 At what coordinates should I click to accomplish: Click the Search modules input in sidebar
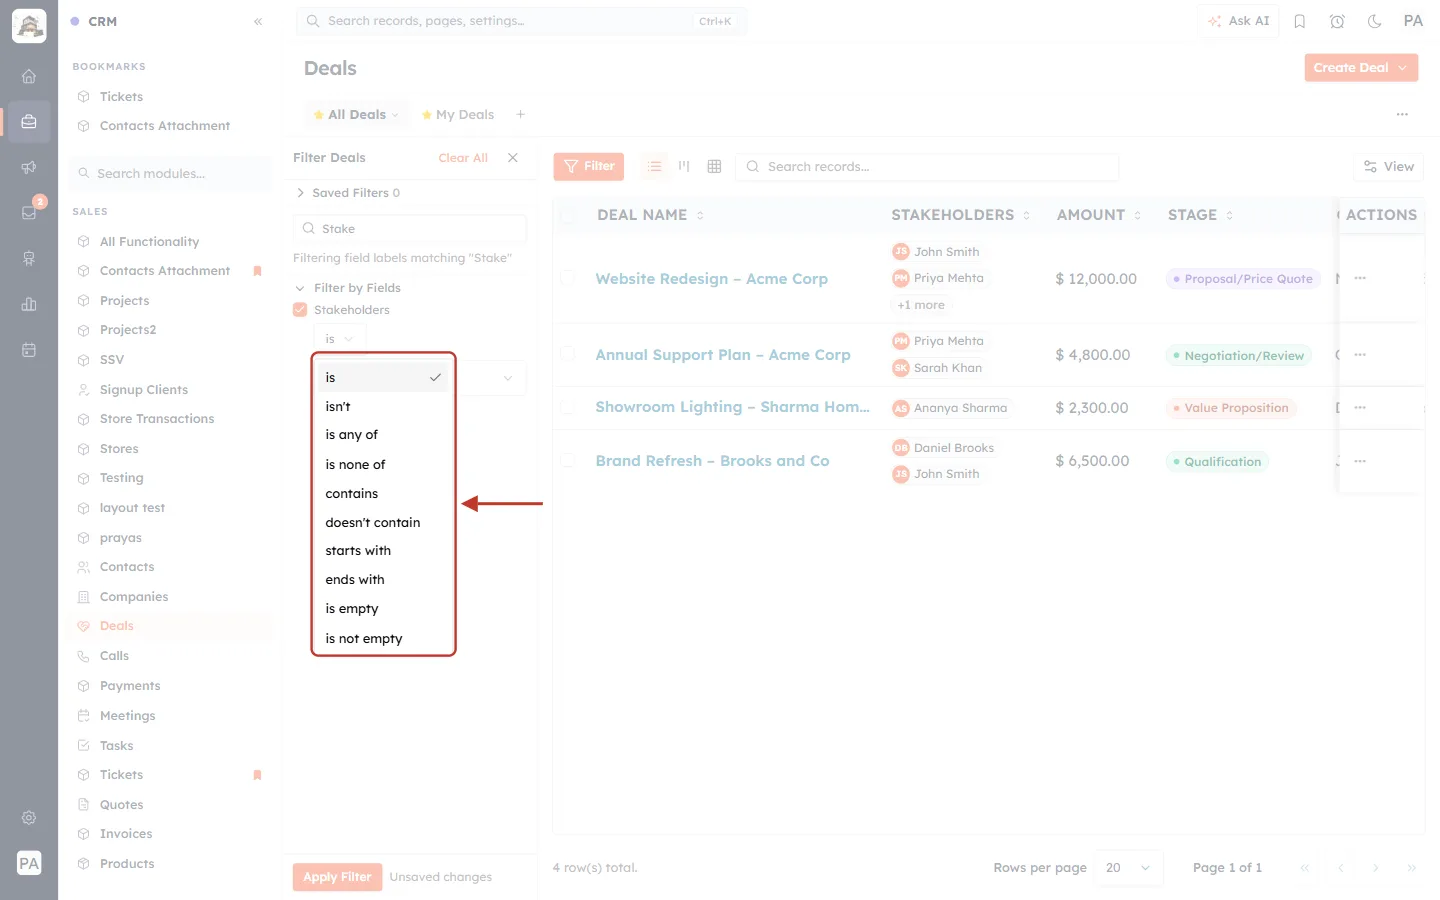pos(171,173)
